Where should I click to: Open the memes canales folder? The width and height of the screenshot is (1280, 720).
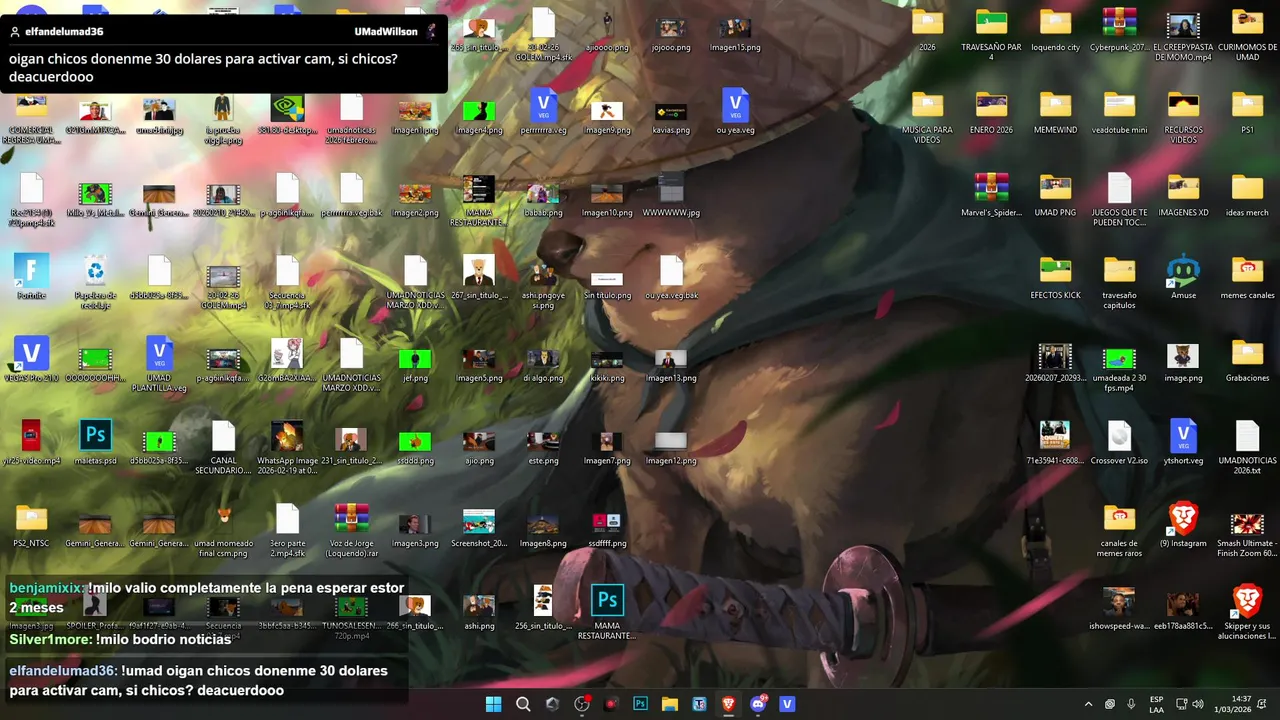click(x=1247, y=277)
